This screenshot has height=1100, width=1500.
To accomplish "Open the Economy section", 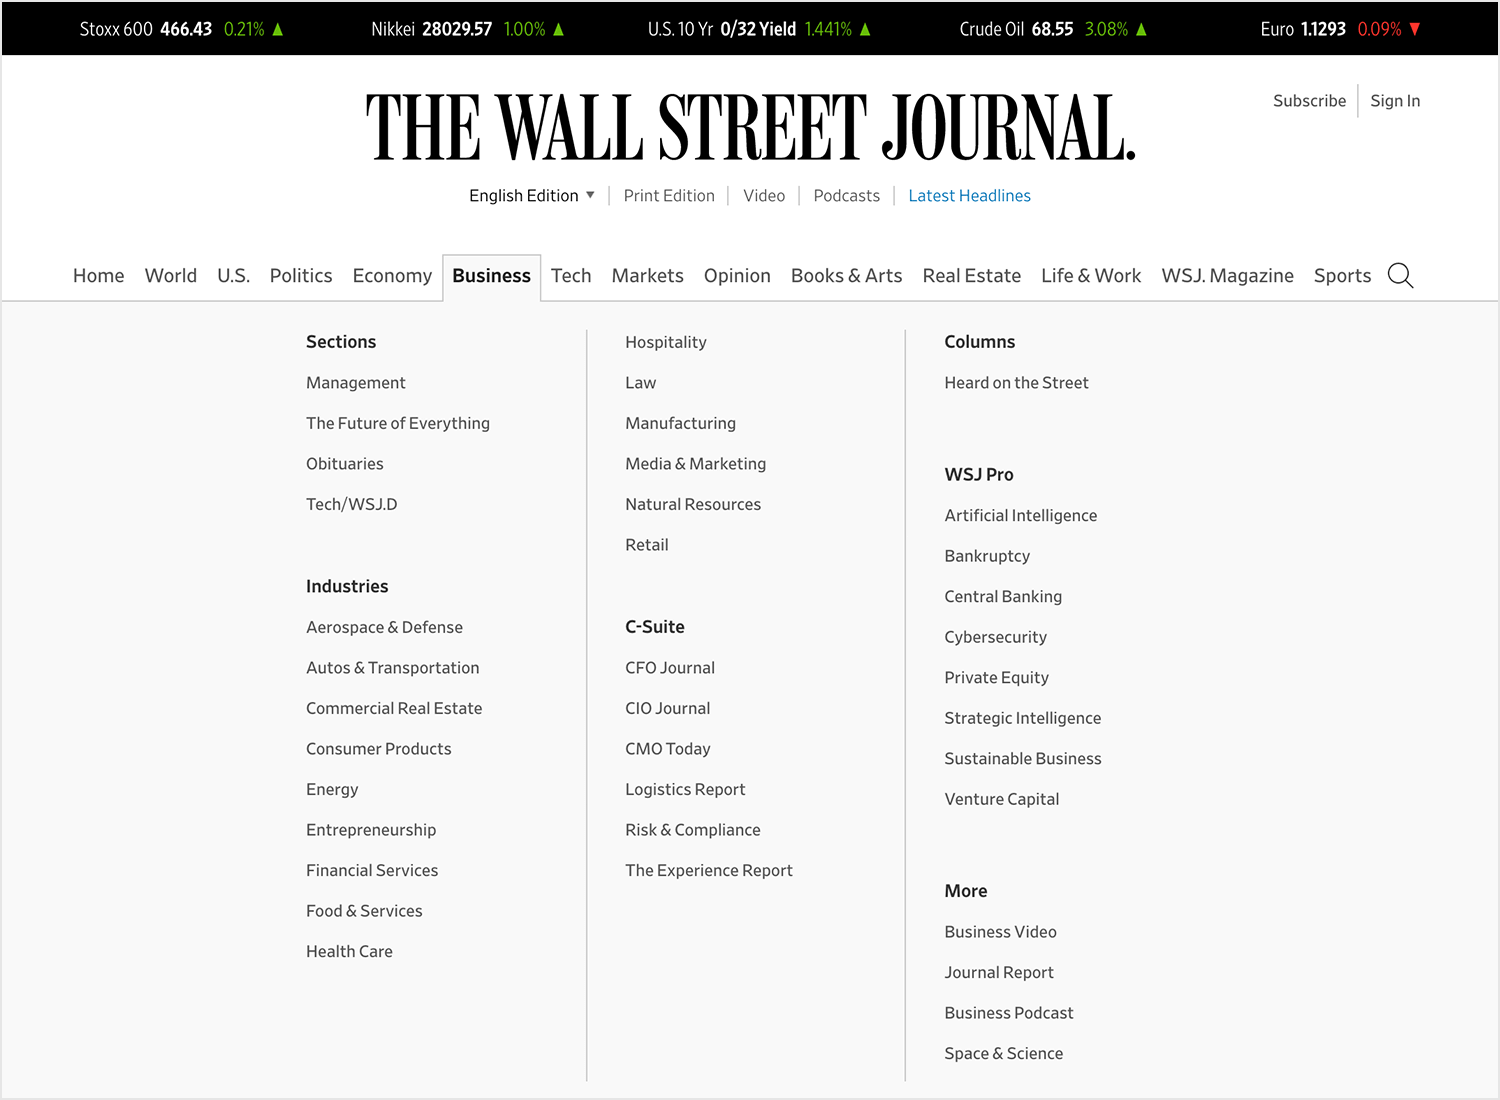I will click(x=392, y=276).
